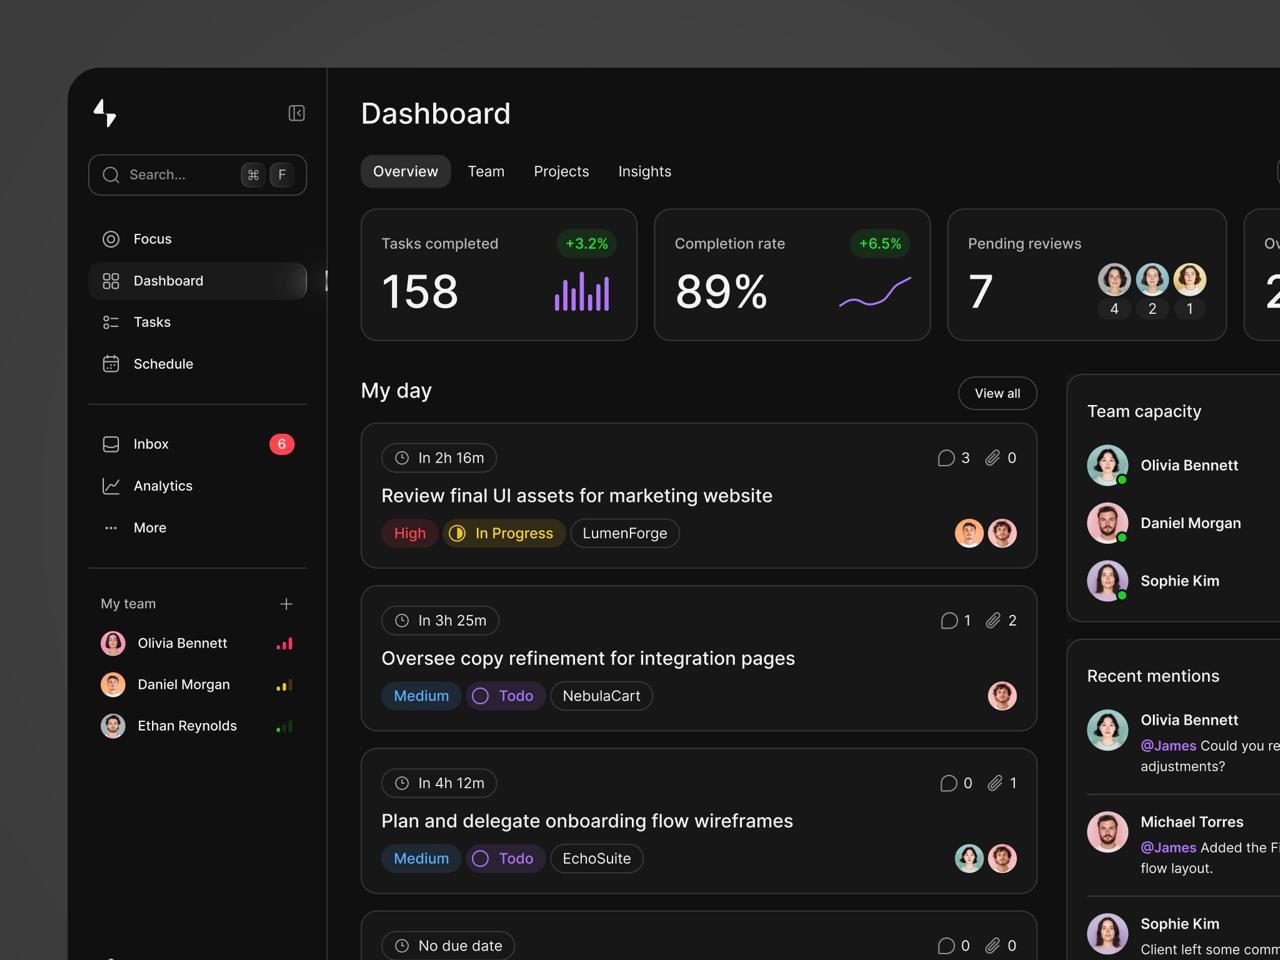Open attachments on Oversee copy refinement task

tap(1000, 621)
